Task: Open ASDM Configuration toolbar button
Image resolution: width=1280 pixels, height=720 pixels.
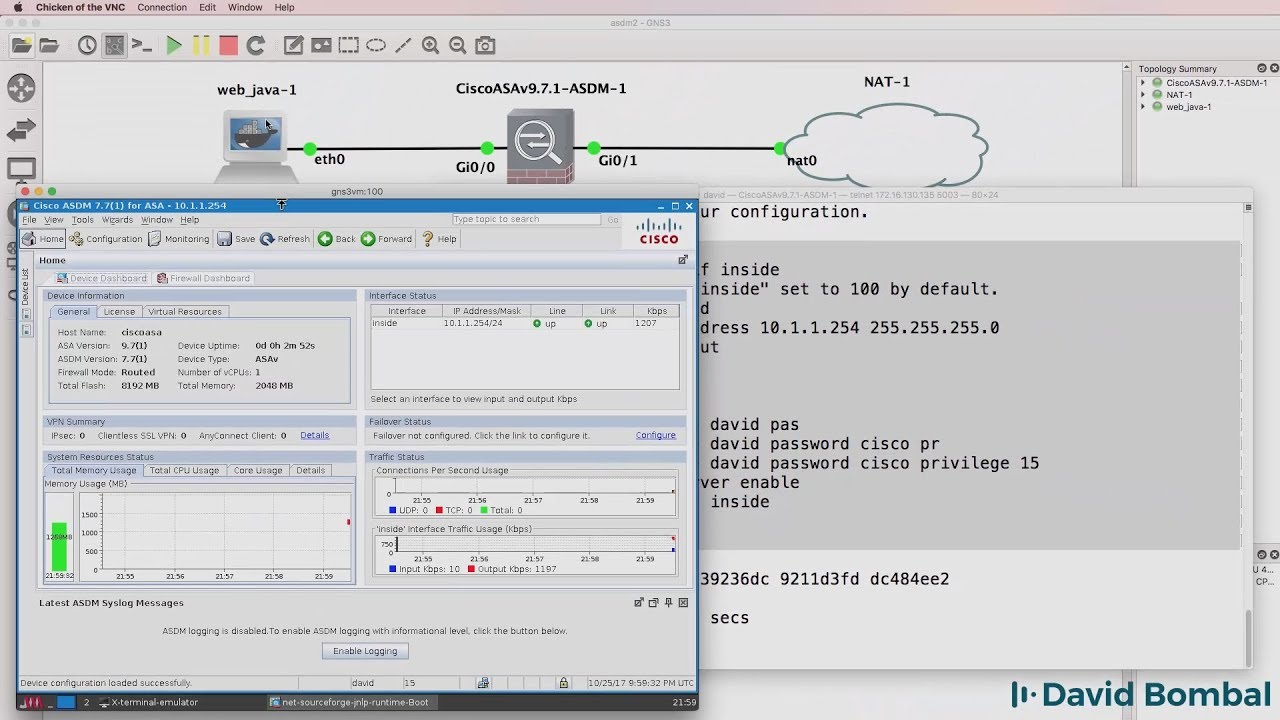Action: 106,239
